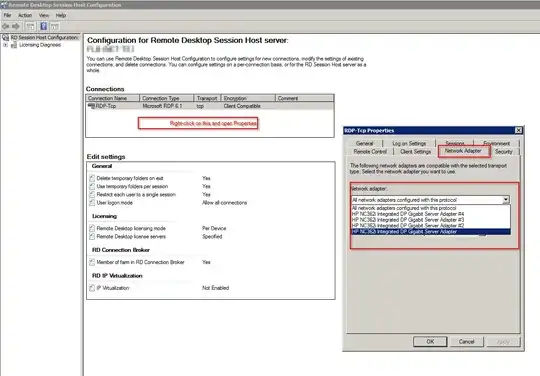This screenshot has width=540, height=376.
Task: Sort by the Connection Name column header
Action: click(113, 98)
